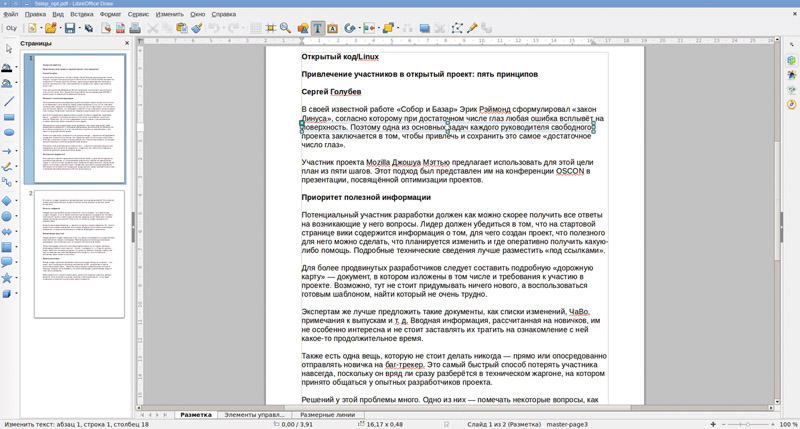The width and height of the screenshot is (800, 429).
Task: Switch to the Элементы управл... tab
Action: [254, 415]
